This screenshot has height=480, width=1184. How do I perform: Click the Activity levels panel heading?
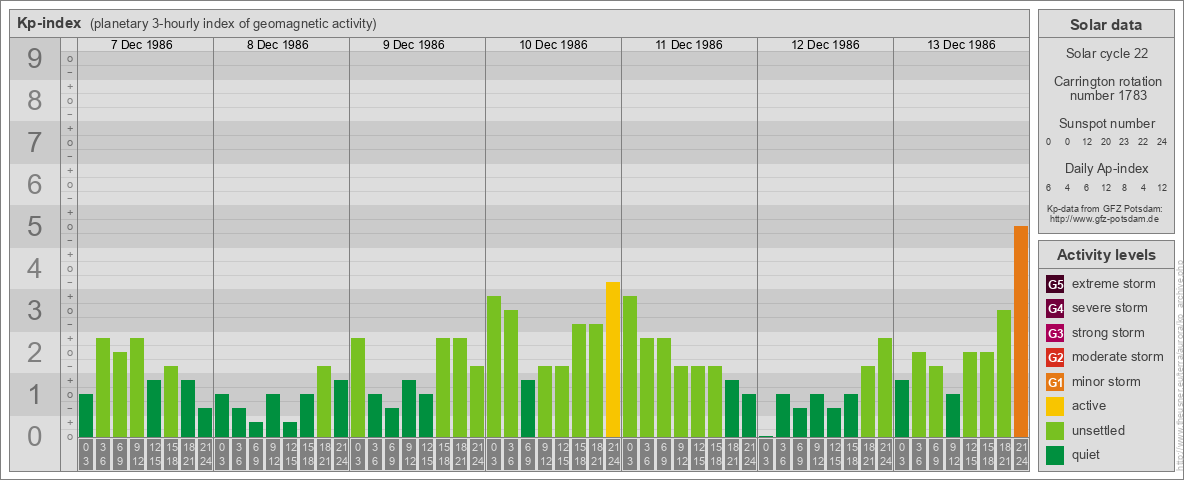click(1105, 255)
